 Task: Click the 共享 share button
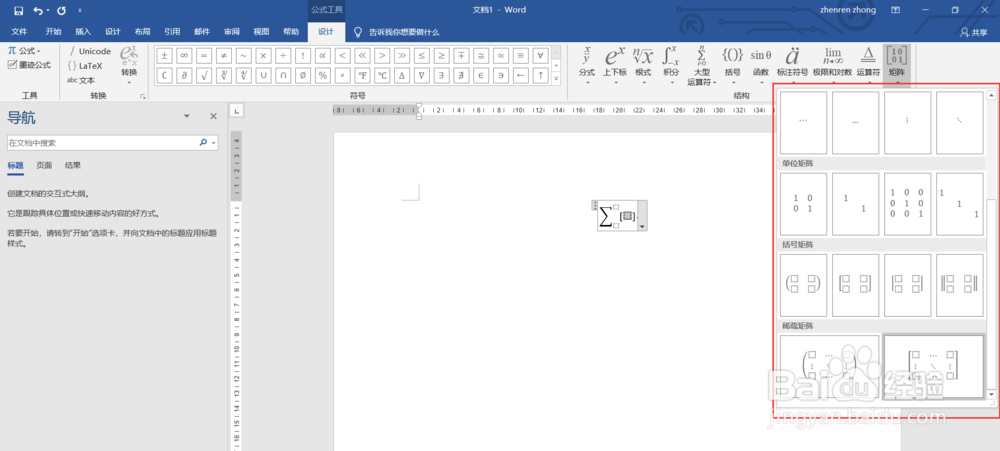pos(973,32)
